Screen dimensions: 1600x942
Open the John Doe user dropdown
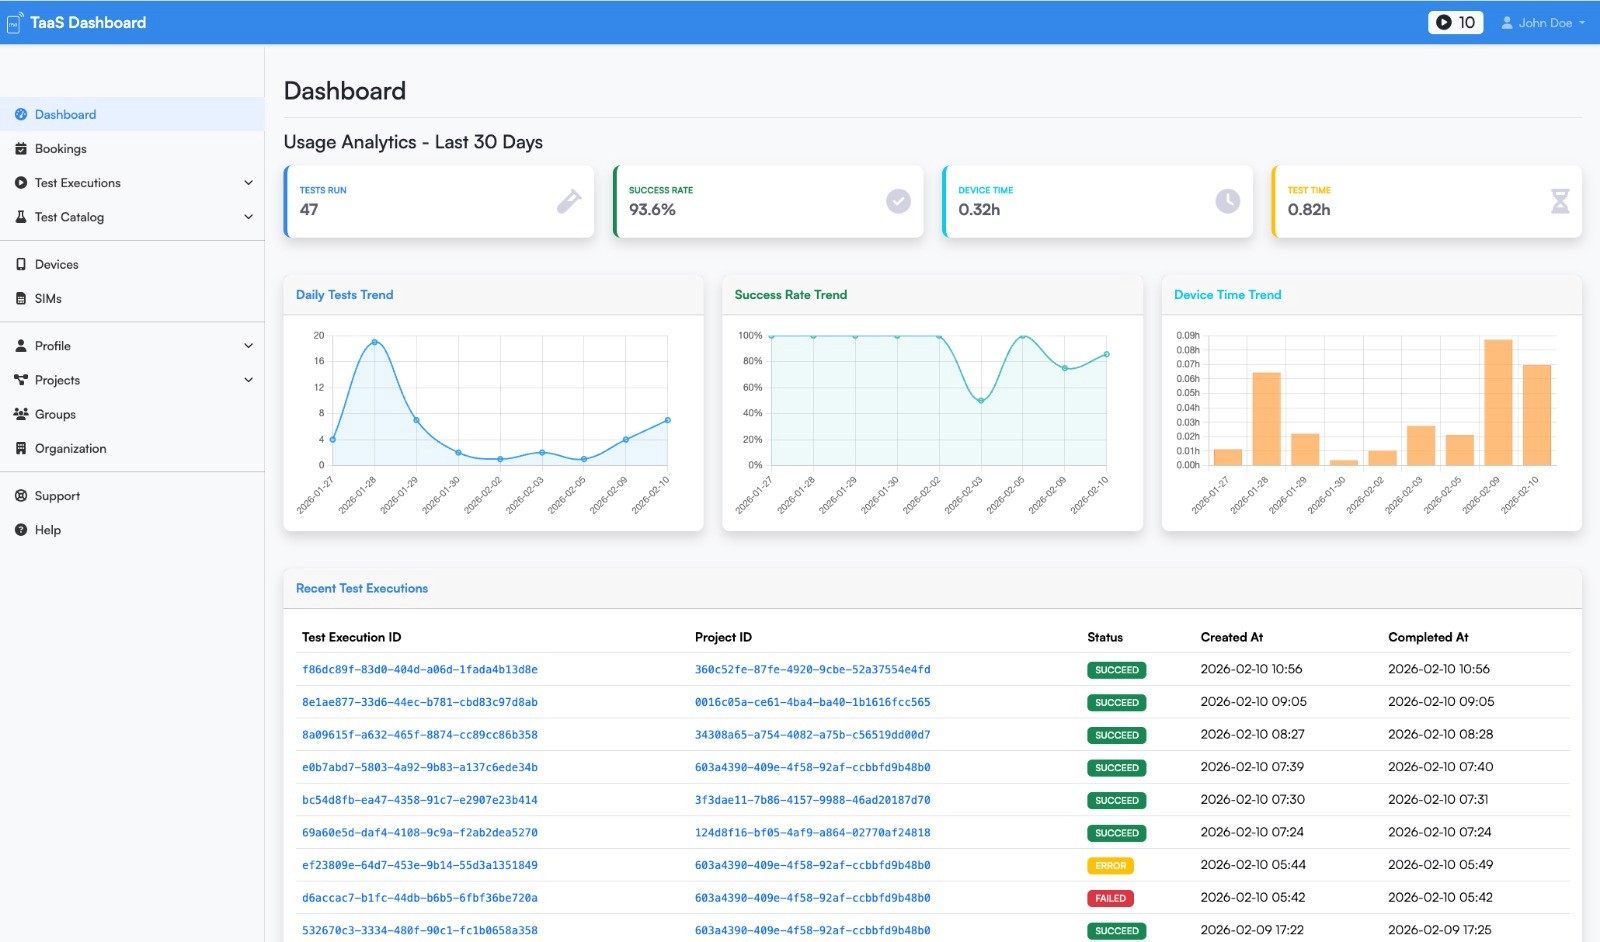(1543, 23)
